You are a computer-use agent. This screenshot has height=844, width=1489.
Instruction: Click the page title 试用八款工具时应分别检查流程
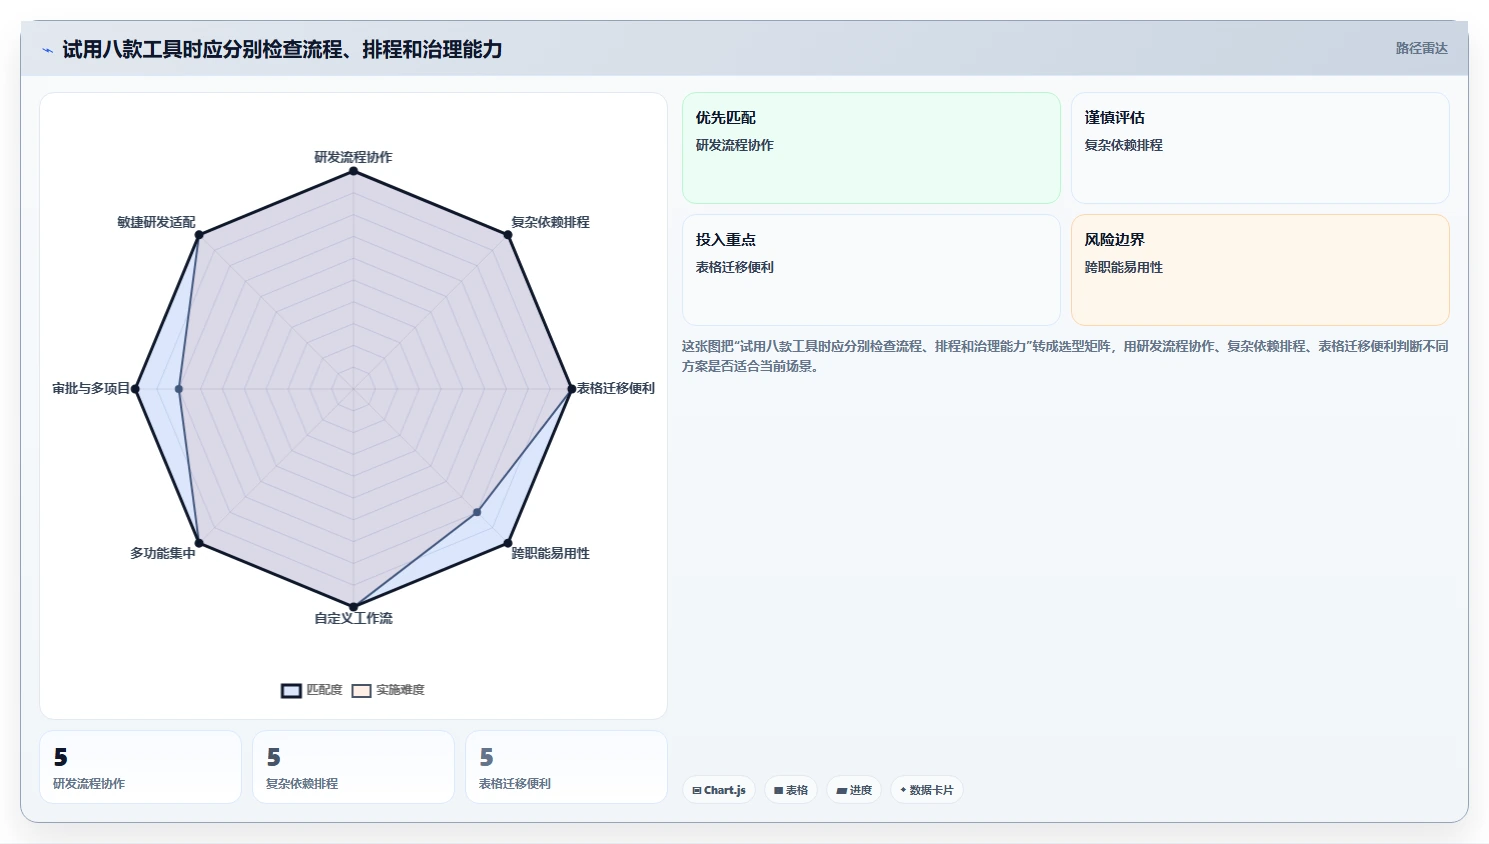[x=282, y=49]
